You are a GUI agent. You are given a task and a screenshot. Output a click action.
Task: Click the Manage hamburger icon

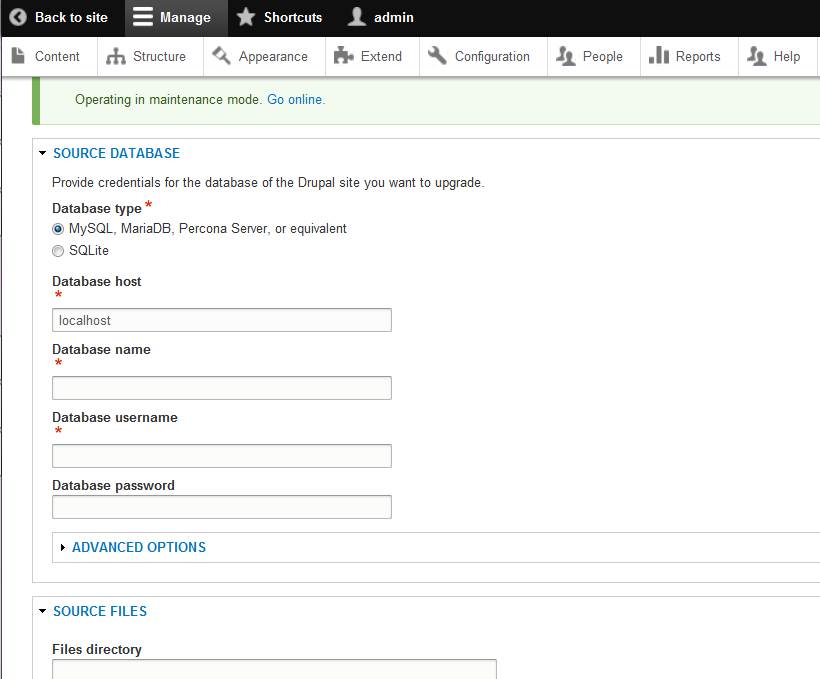coord(143,17)
